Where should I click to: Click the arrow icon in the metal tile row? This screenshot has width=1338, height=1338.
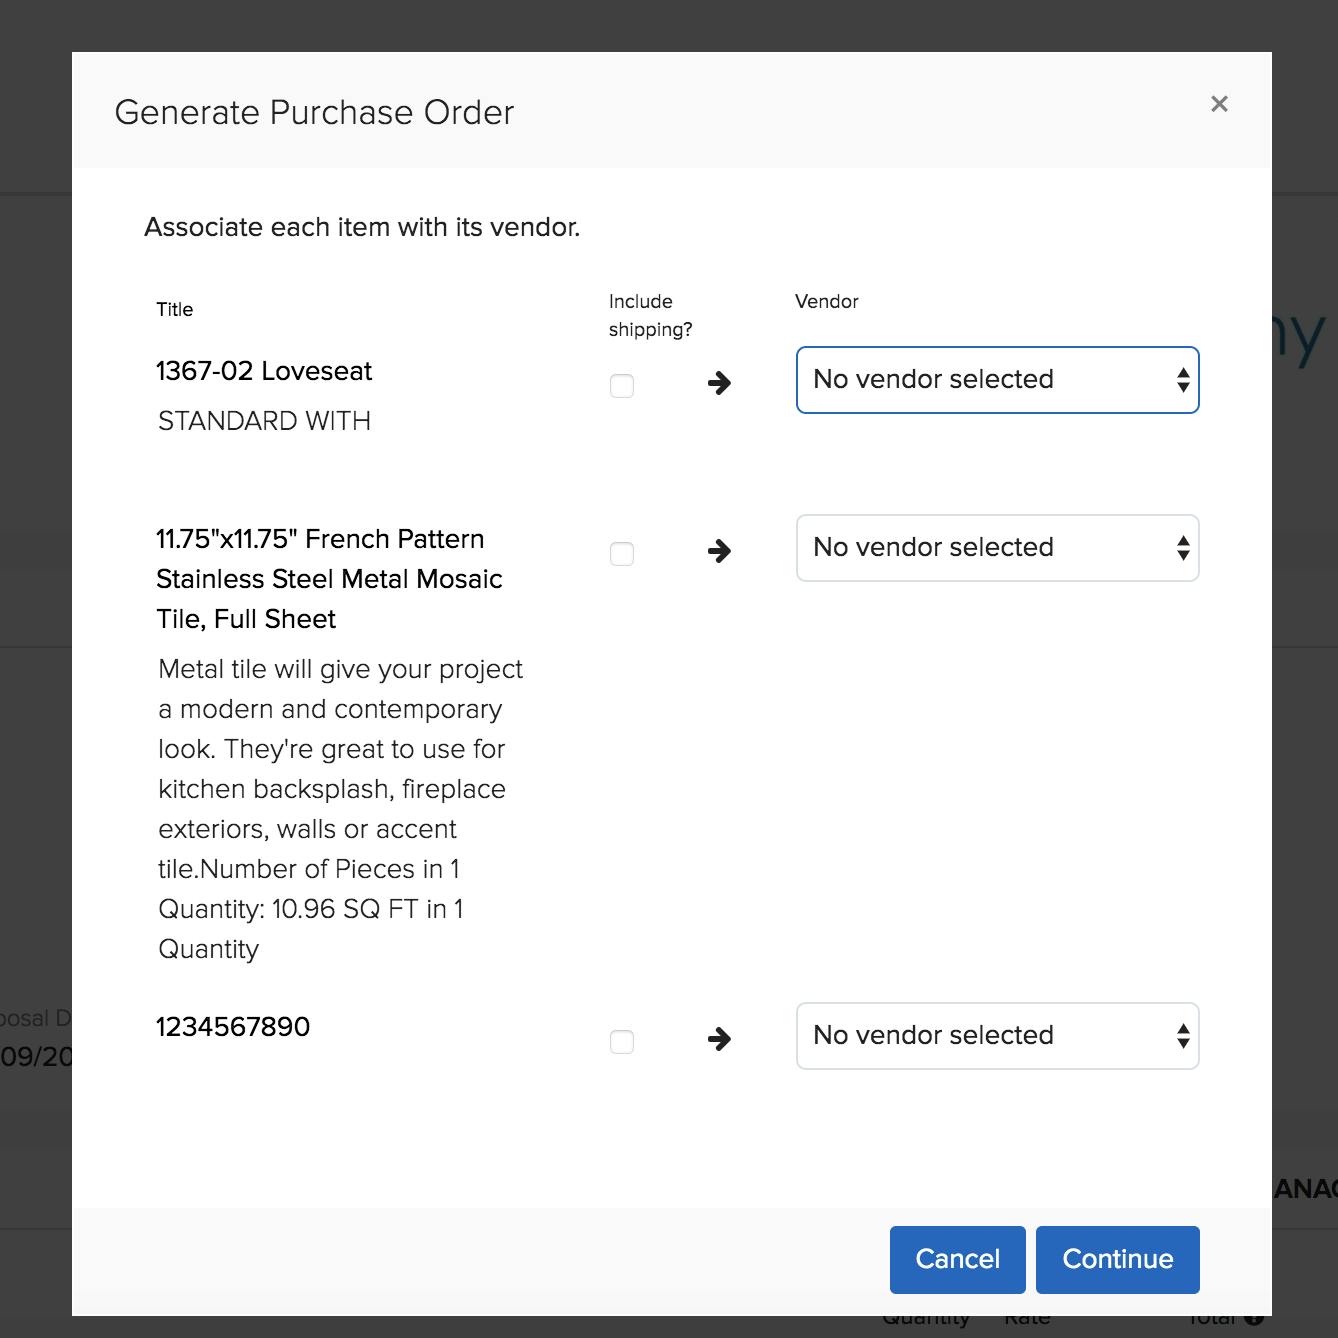[x=719, y=551]
